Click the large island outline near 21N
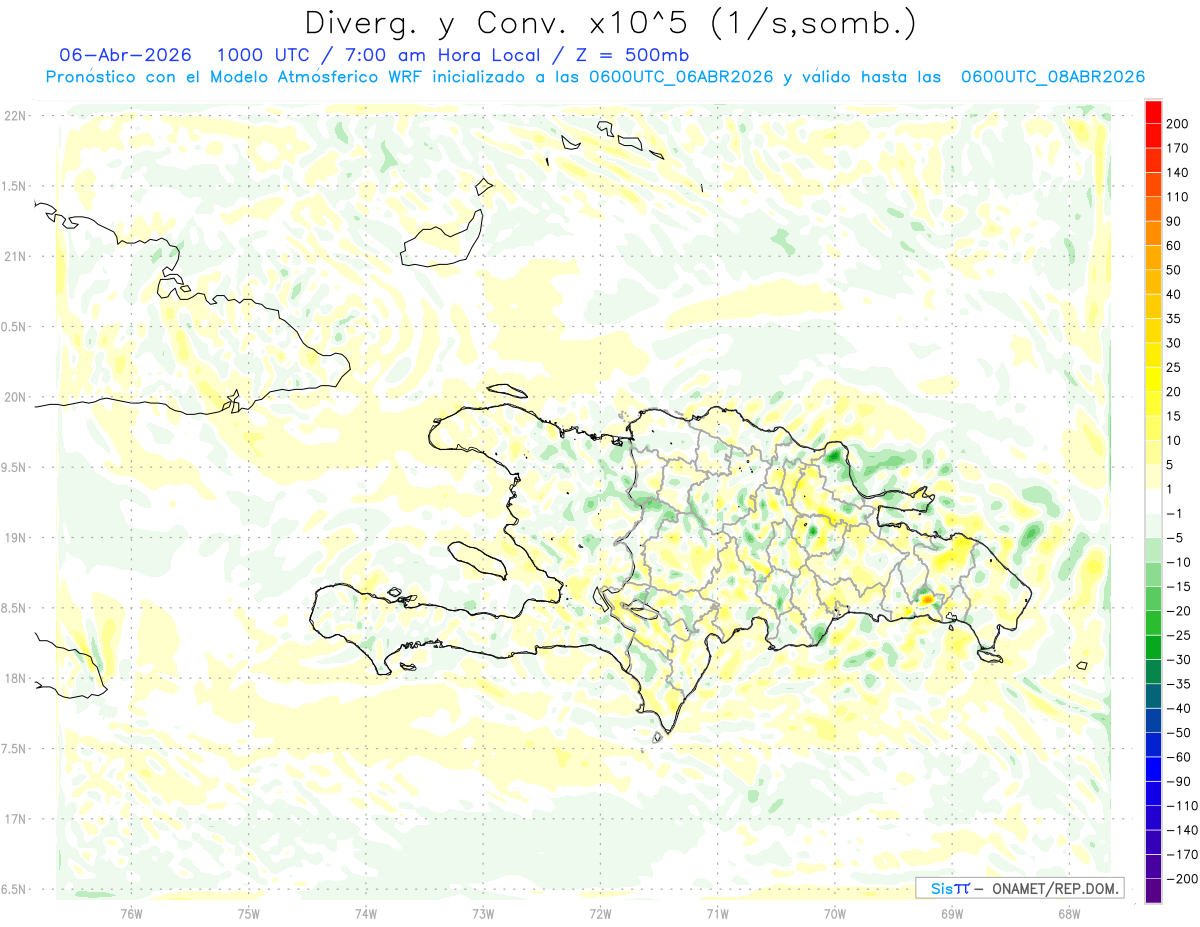This screenshot has width=1200, height=927. 440,240
